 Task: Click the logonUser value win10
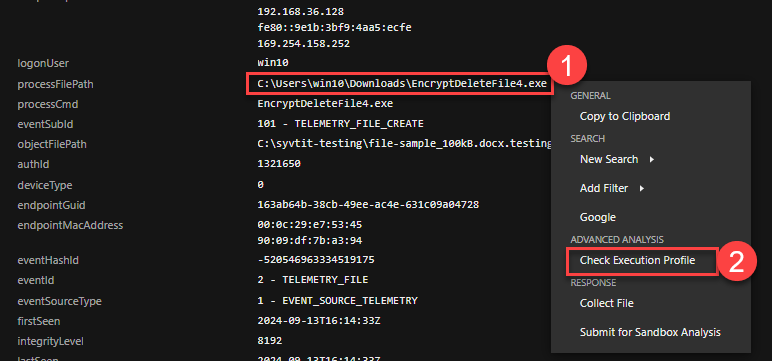click(273, 63)
